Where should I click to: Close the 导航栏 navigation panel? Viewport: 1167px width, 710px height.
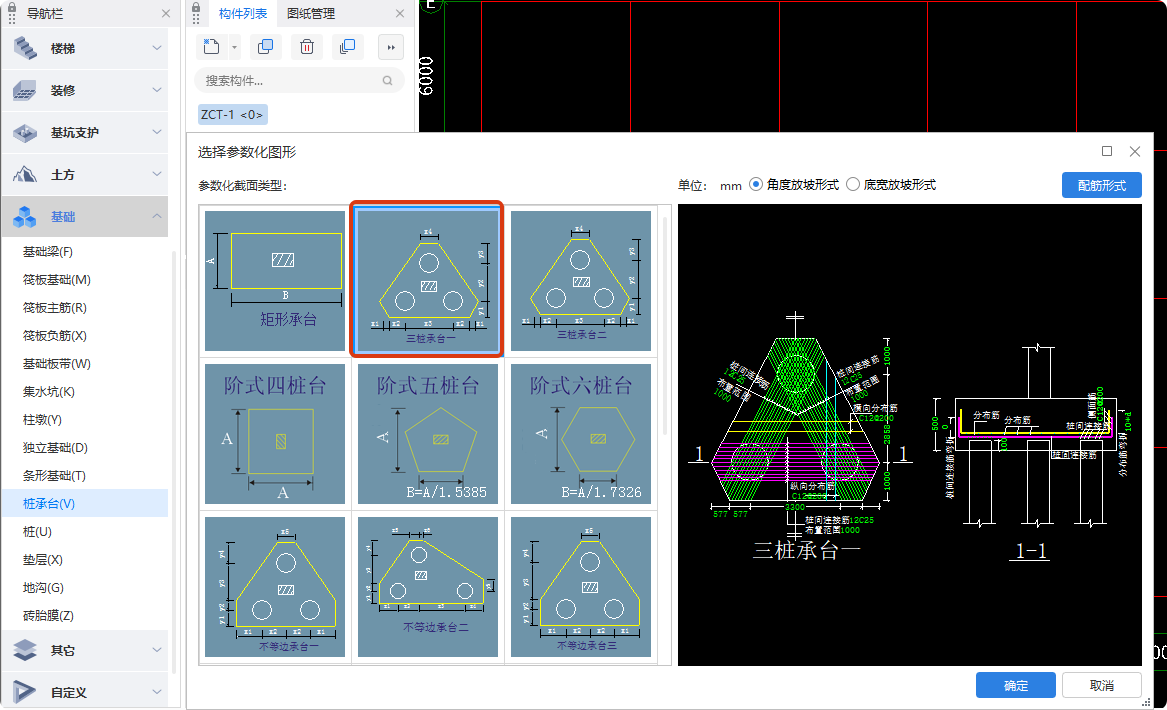[x=166, y=13]
